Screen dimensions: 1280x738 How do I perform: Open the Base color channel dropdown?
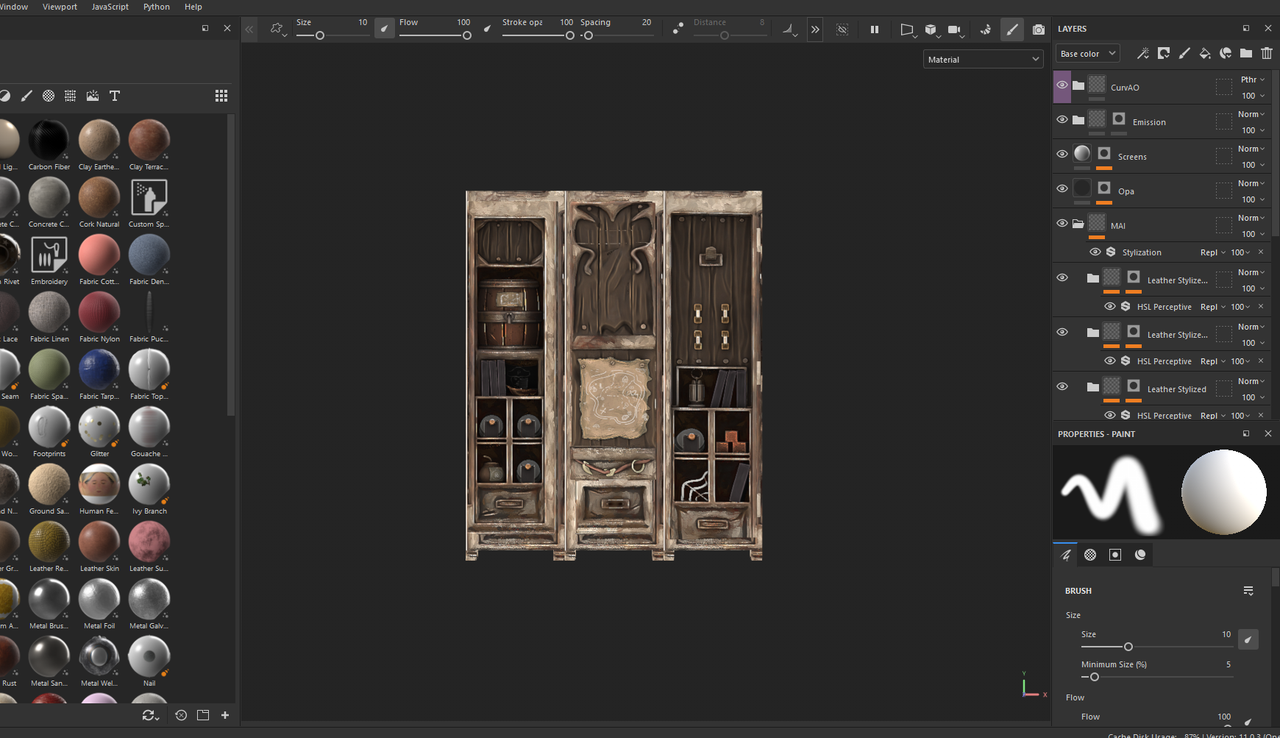1088,54
